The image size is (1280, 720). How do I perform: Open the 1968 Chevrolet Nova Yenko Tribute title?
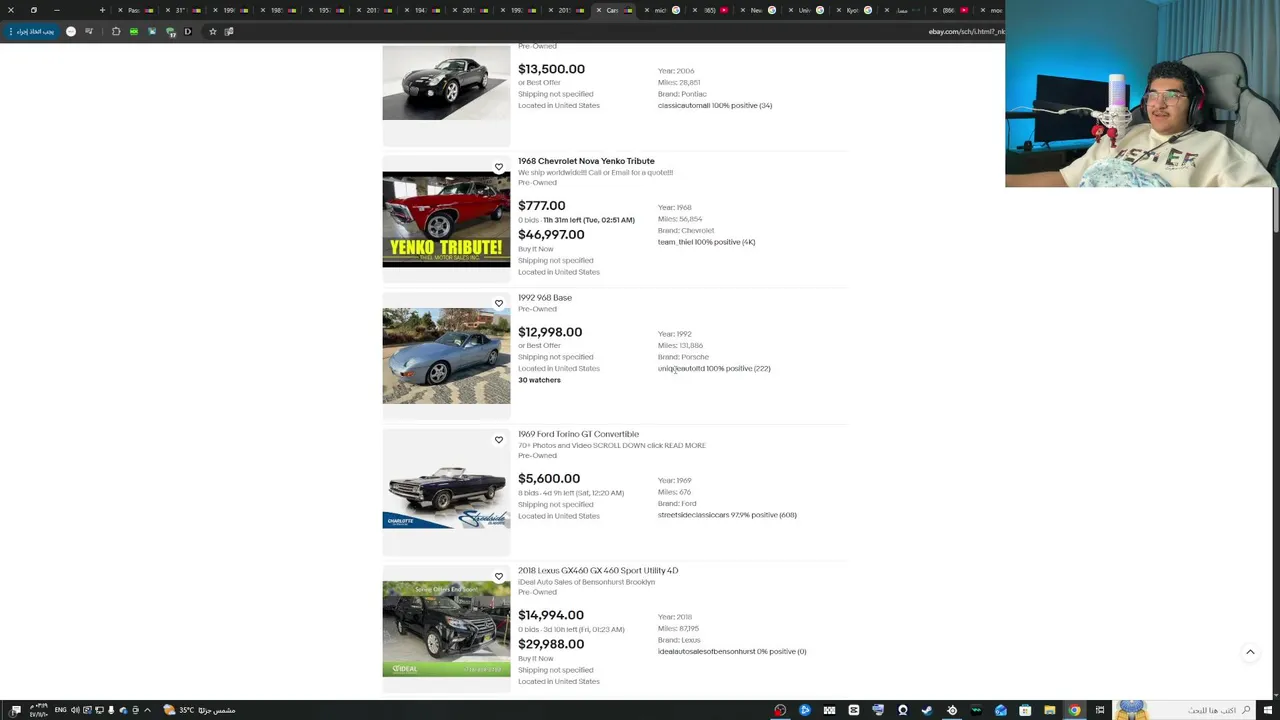[x=586, y=161]
